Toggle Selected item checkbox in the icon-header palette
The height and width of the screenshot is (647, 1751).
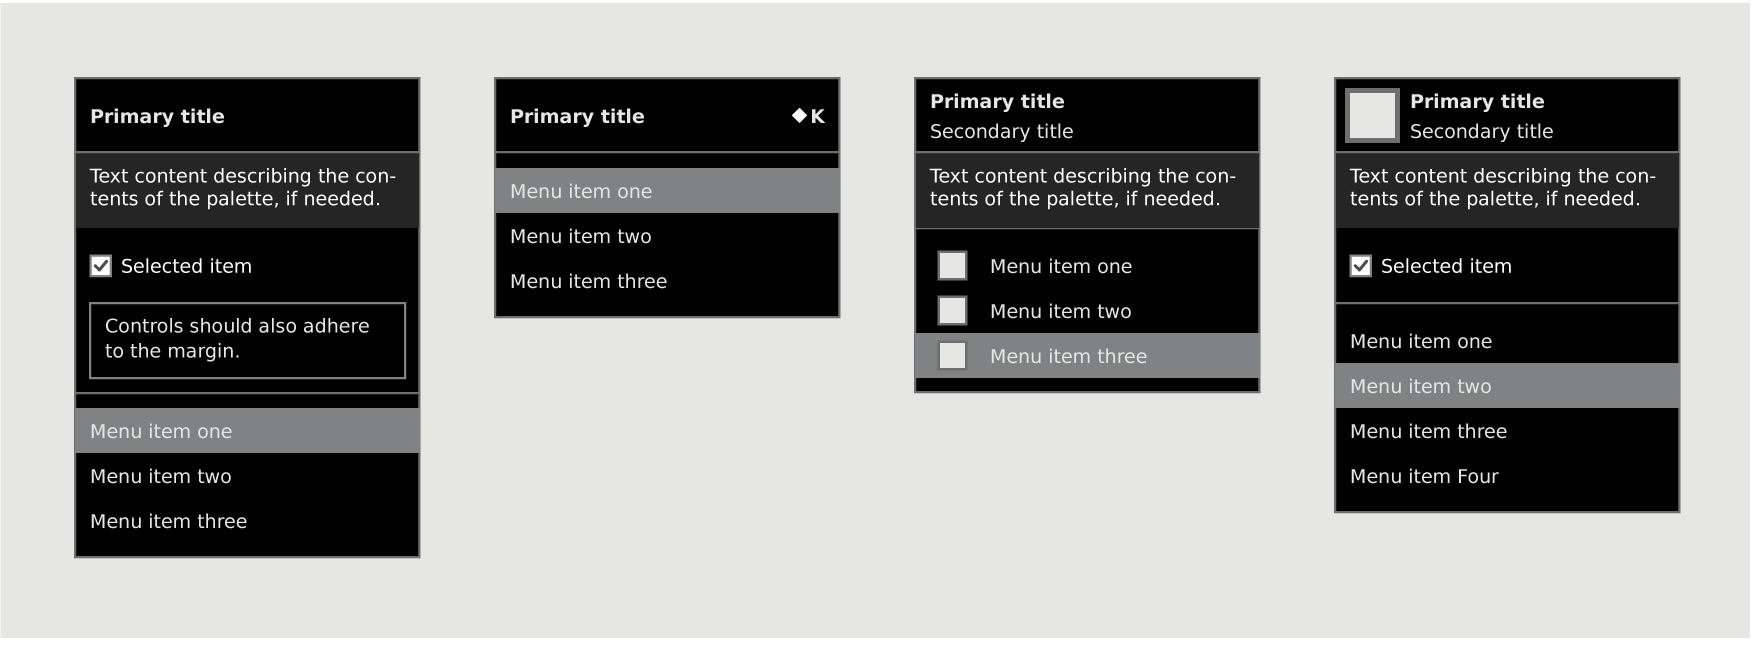pos(1361,266)
